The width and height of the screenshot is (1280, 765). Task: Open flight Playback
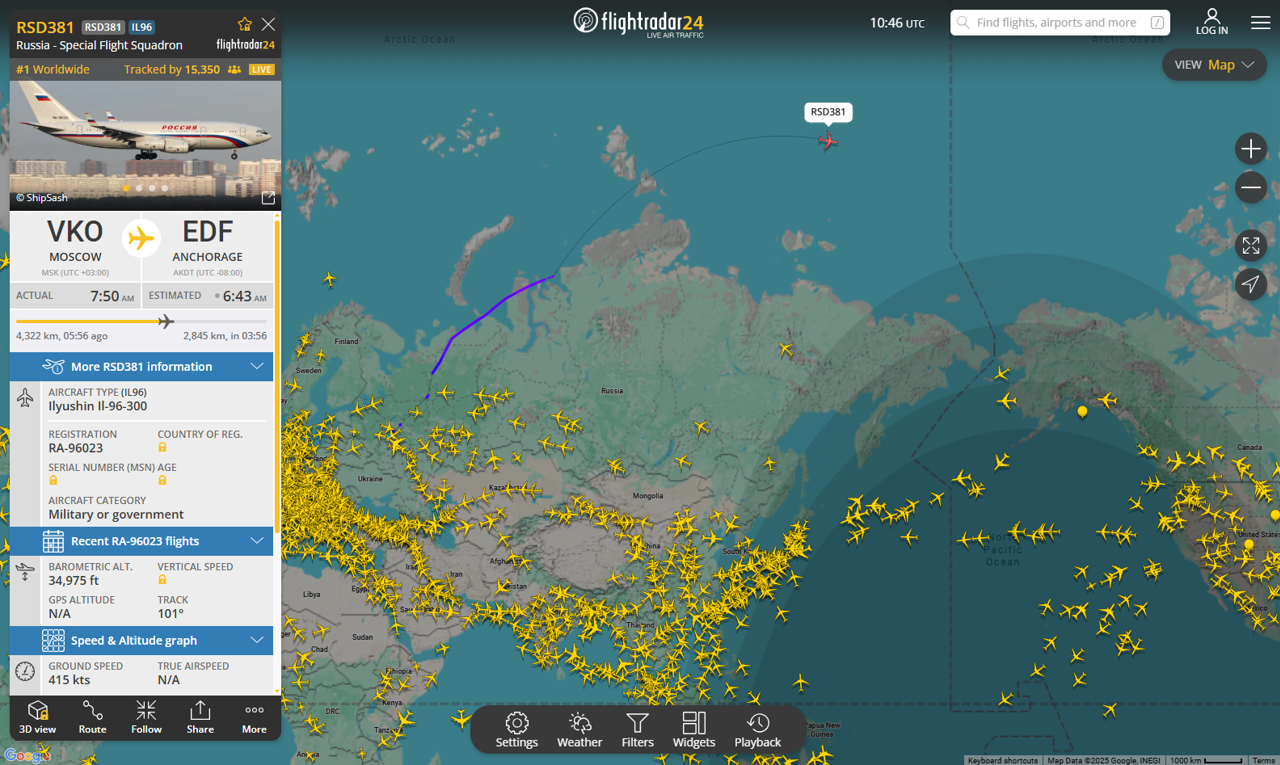click(x=758, y=730)
